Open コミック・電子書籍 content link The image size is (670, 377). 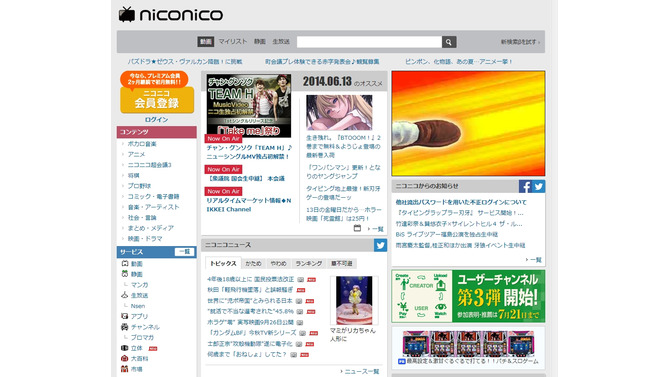(153, 197)
